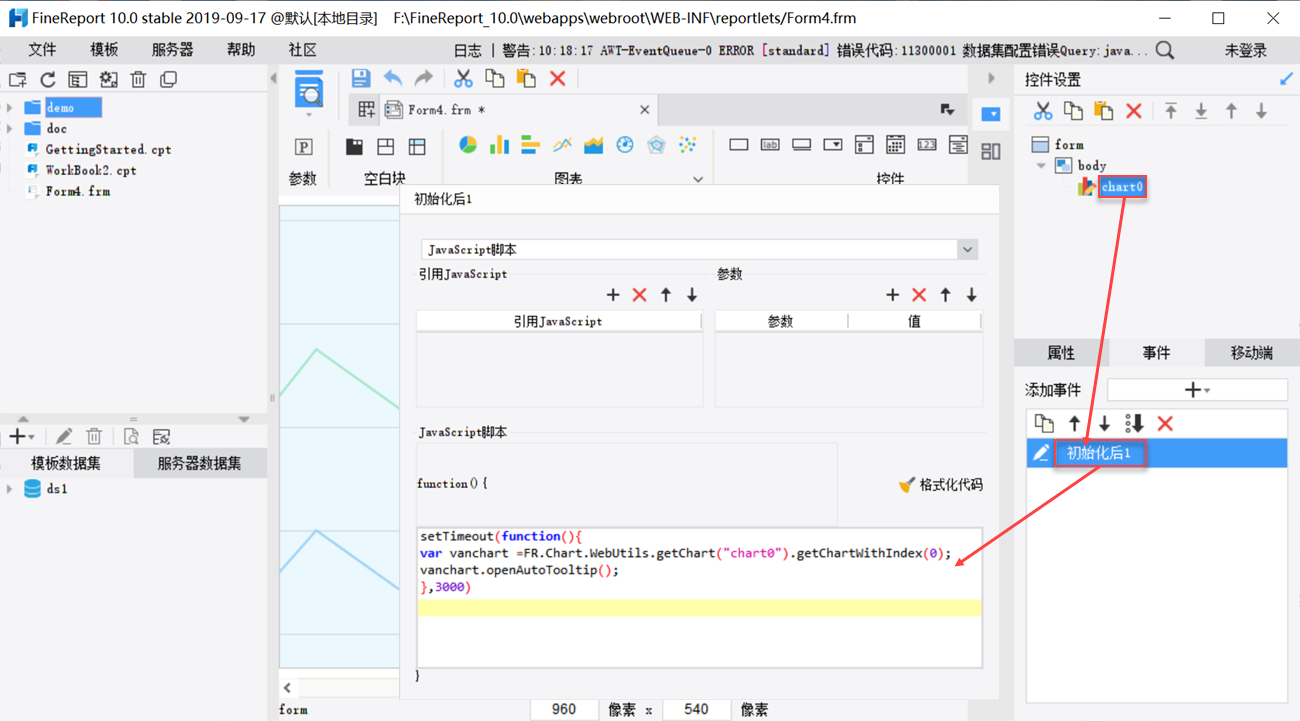Viewport: 1300px width, 721px height.
Task: Open the JavaScript脚本 type dropdown
Action: click(x=967, y=249)
